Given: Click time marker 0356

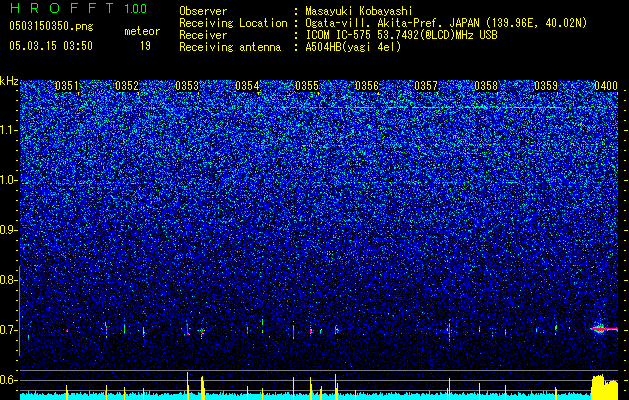Looking at the screenshot, I should tap(367, 86).
